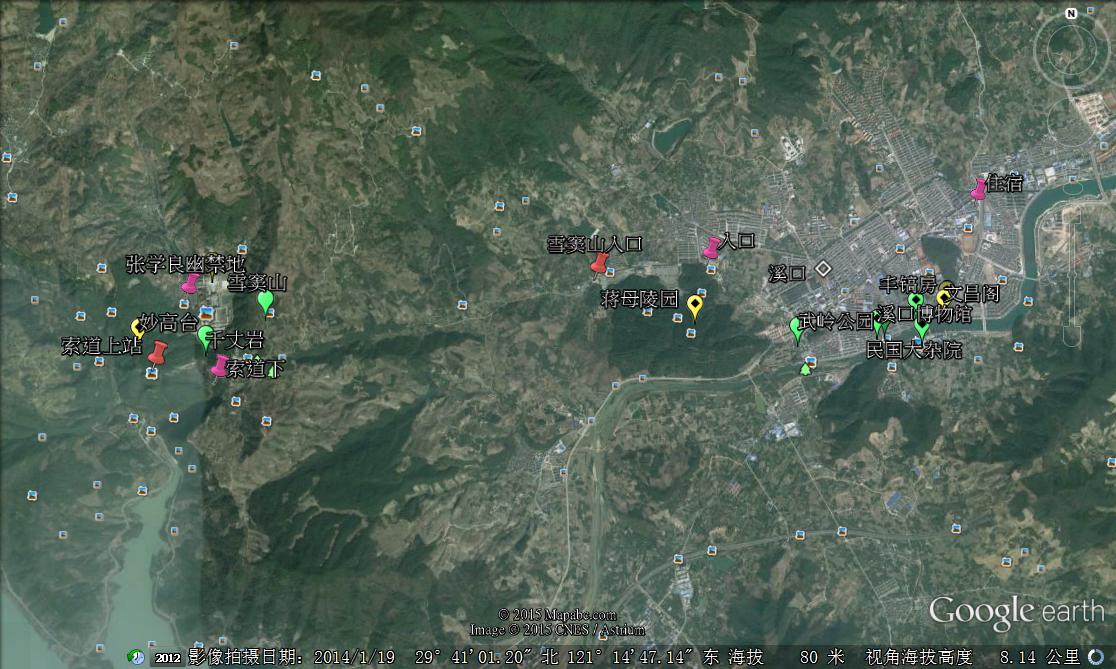Click the pink pushpin for 索道下

coord(219,366)
